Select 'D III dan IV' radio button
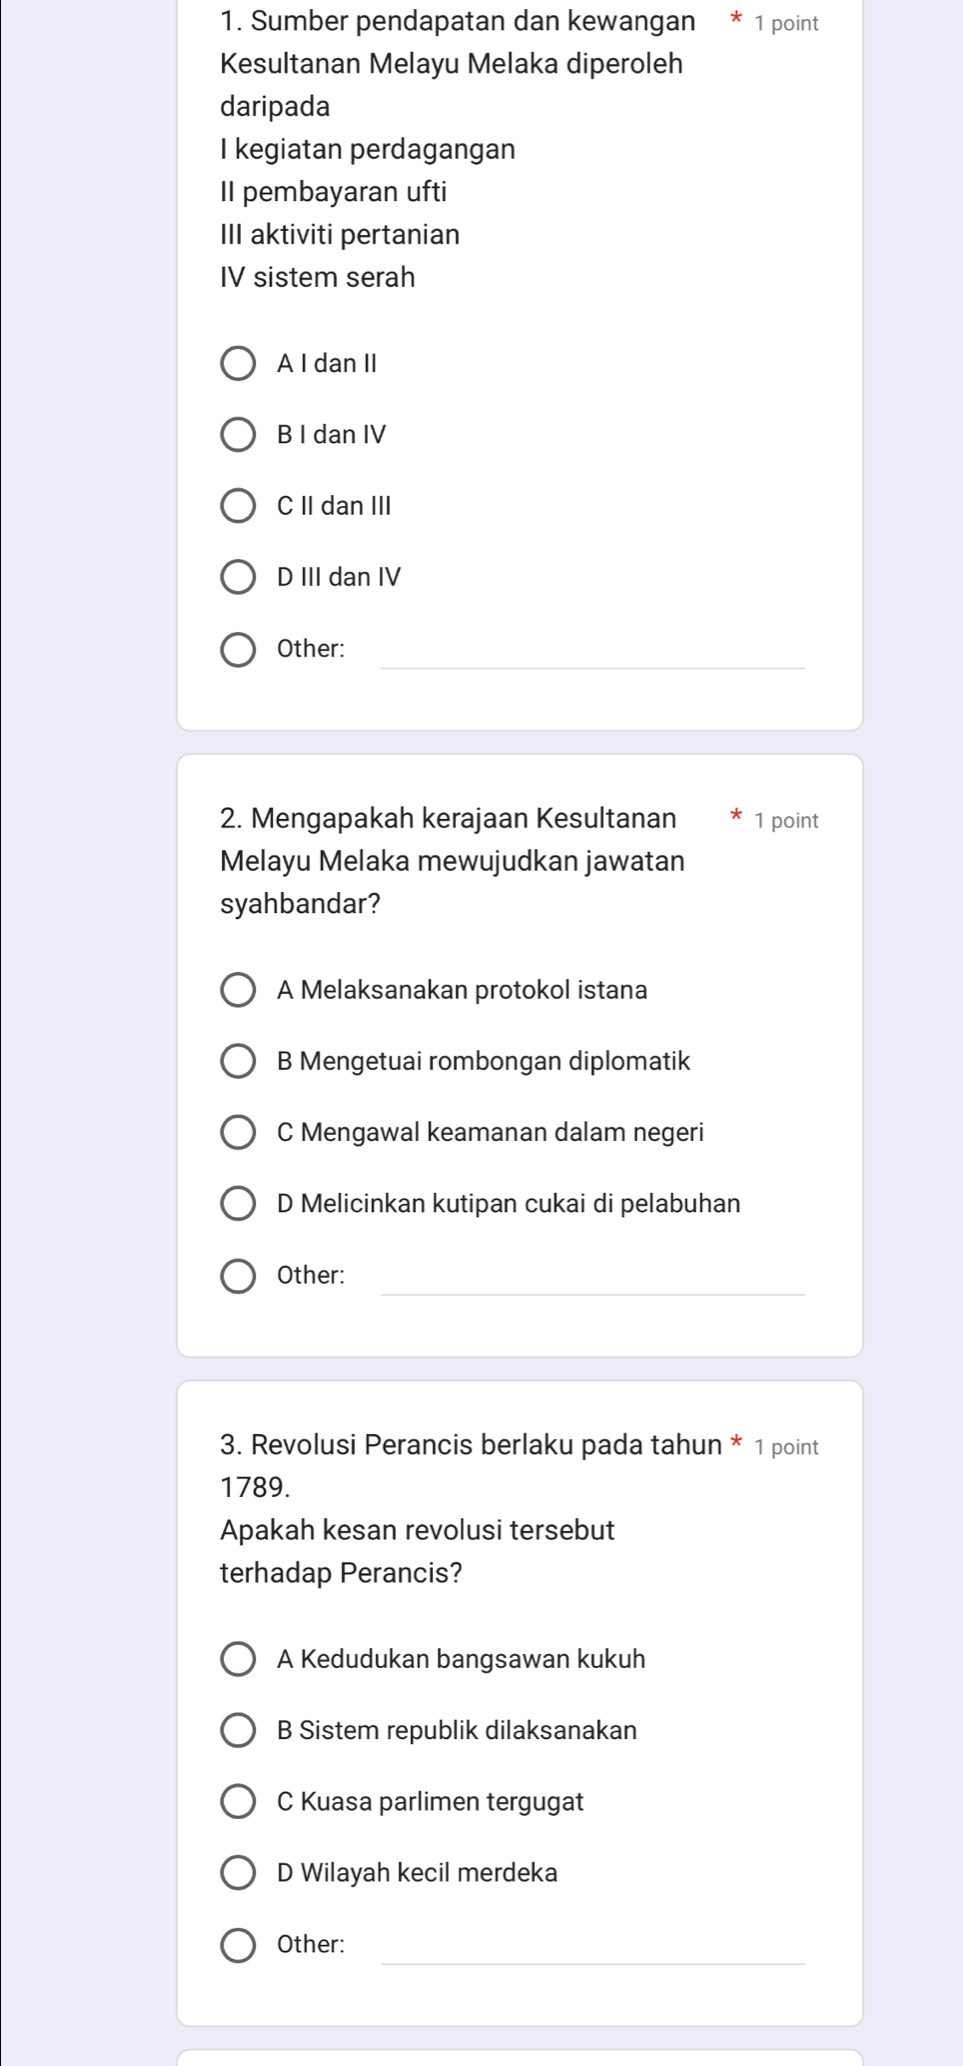Viewport: 963px width, 2066px height. click(238, 577)
